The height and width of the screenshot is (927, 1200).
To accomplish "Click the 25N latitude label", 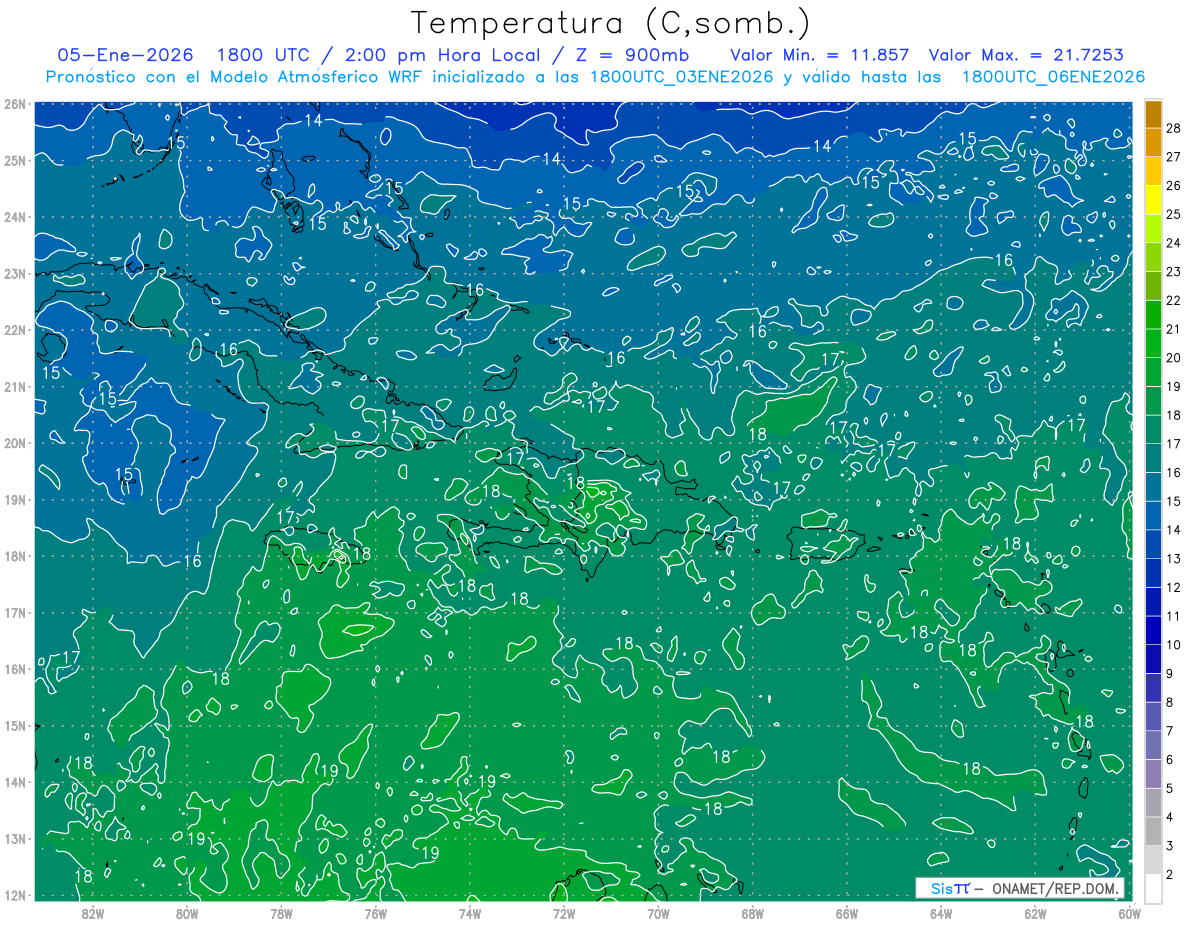I will tap(15, 160).
